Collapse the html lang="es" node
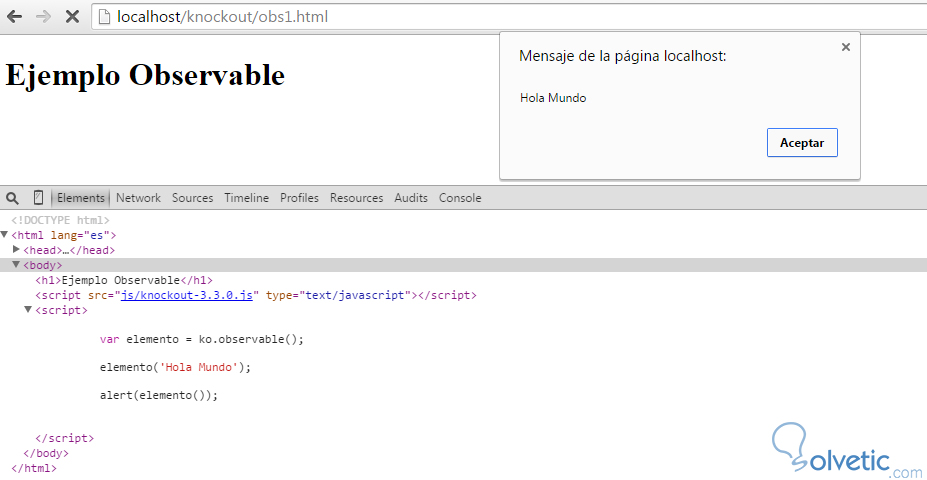 pos(5,235)
